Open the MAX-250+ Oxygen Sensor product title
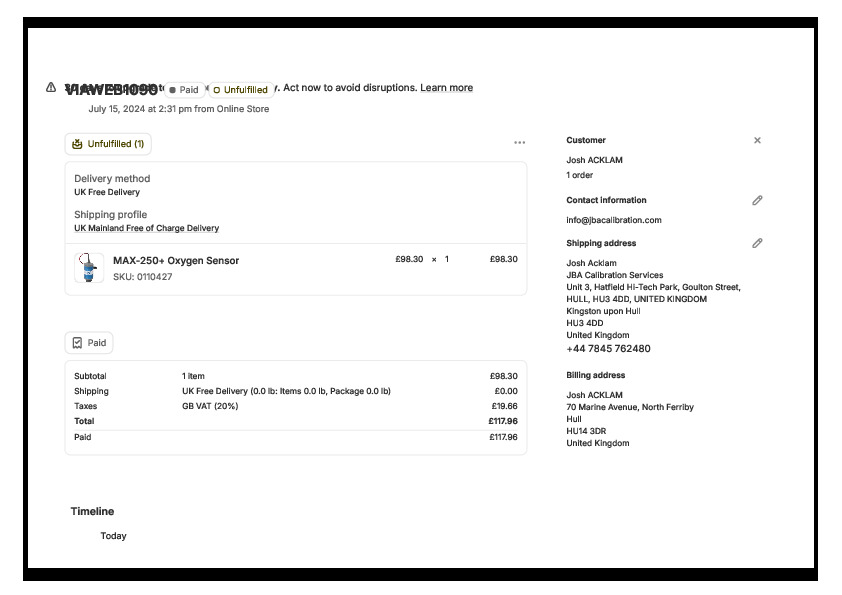The image size is (842, 595). [x=175, y=261]
